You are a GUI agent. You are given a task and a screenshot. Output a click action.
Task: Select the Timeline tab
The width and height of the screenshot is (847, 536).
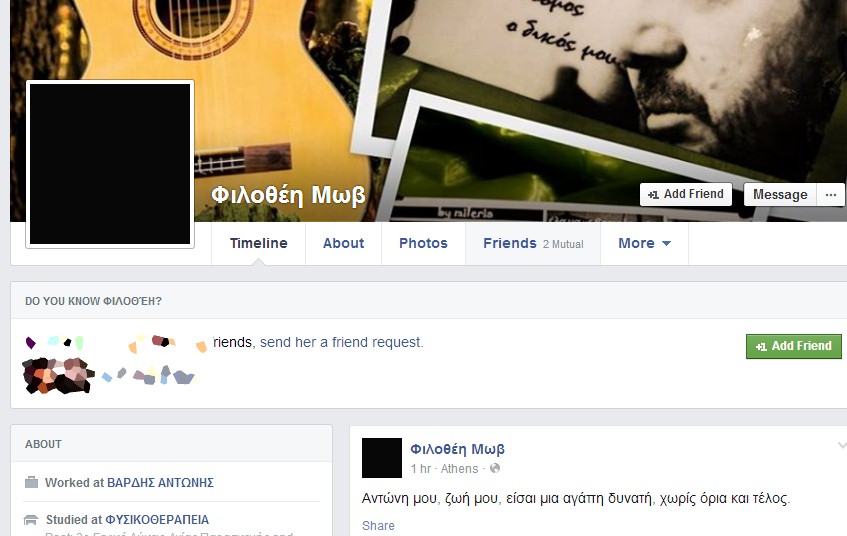pyautogui.click(x=258, y=243)
